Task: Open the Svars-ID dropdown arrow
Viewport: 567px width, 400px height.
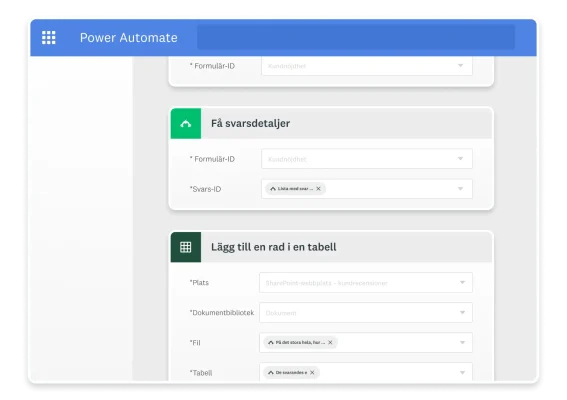Action: (x=460, y=189)
